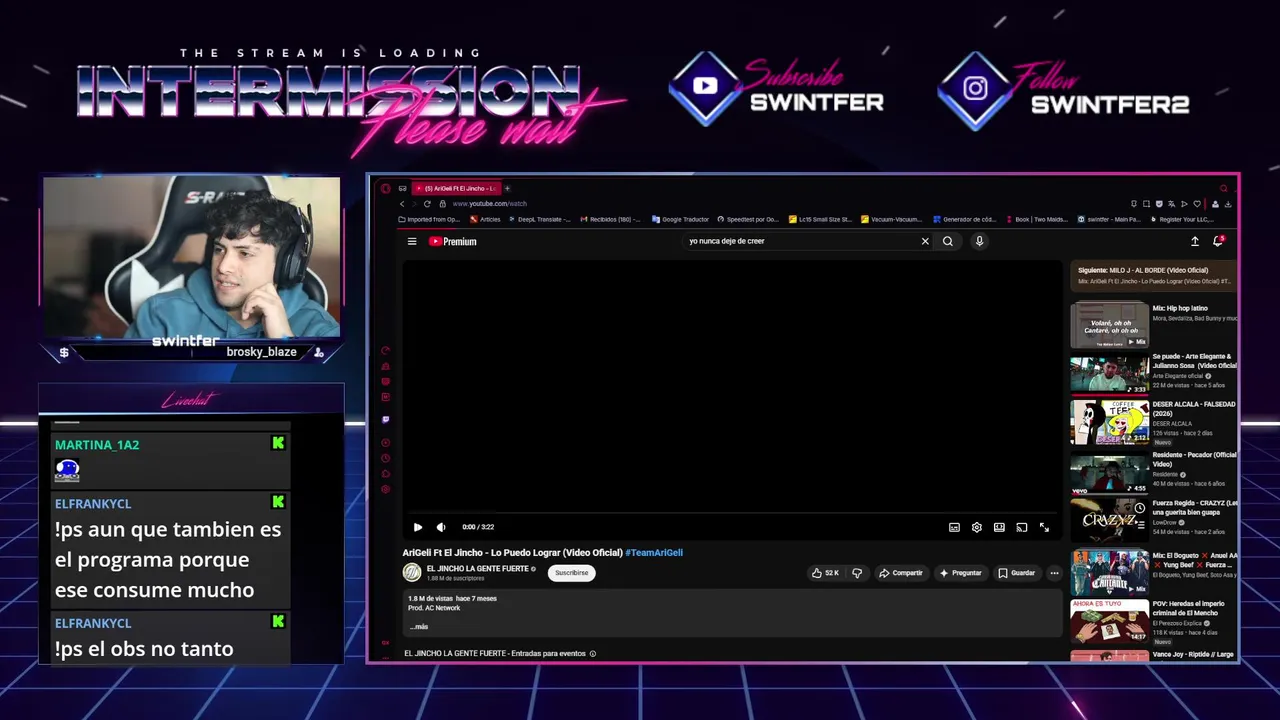This screenshot has width=1280, height=720.
Task: Click the Compartir share button
Action: (900, 573)
